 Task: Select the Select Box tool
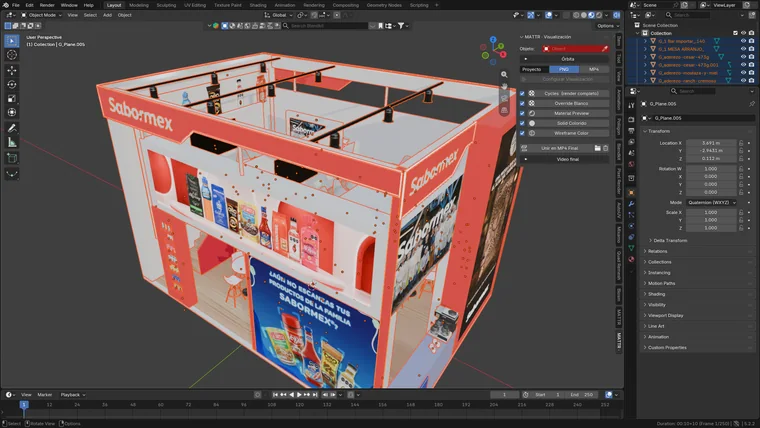[12, 41]
